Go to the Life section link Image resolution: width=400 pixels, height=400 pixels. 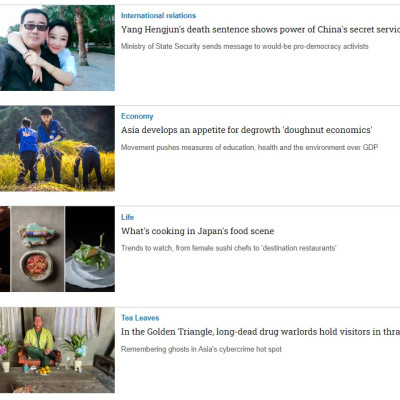127,217
